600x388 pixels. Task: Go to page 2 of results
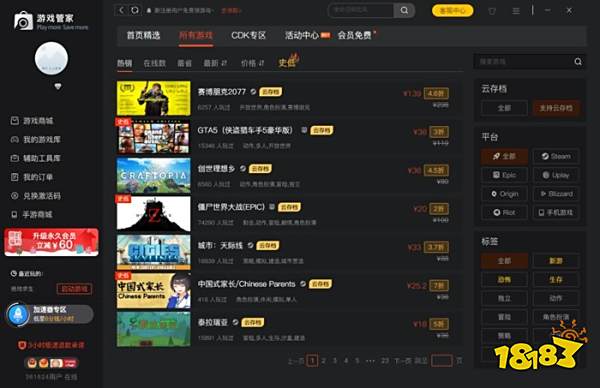[x=324, y=360]
